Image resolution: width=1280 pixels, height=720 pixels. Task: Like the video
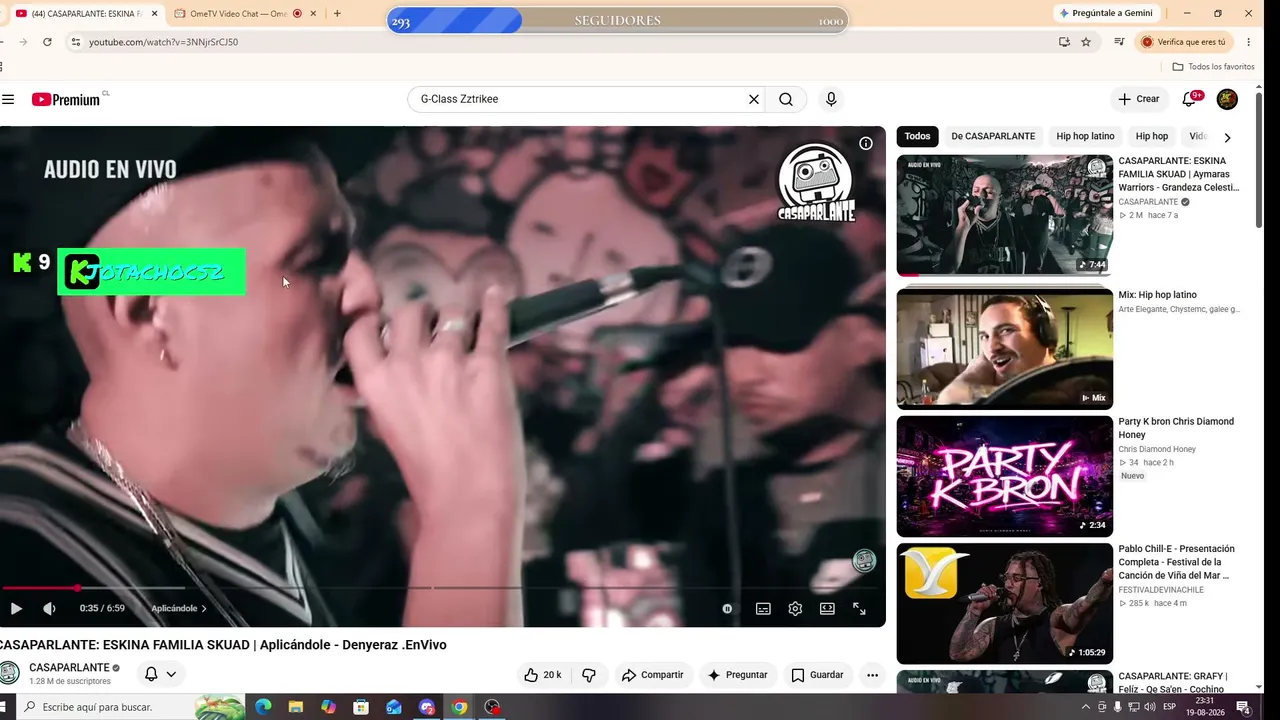click(543, 675)
